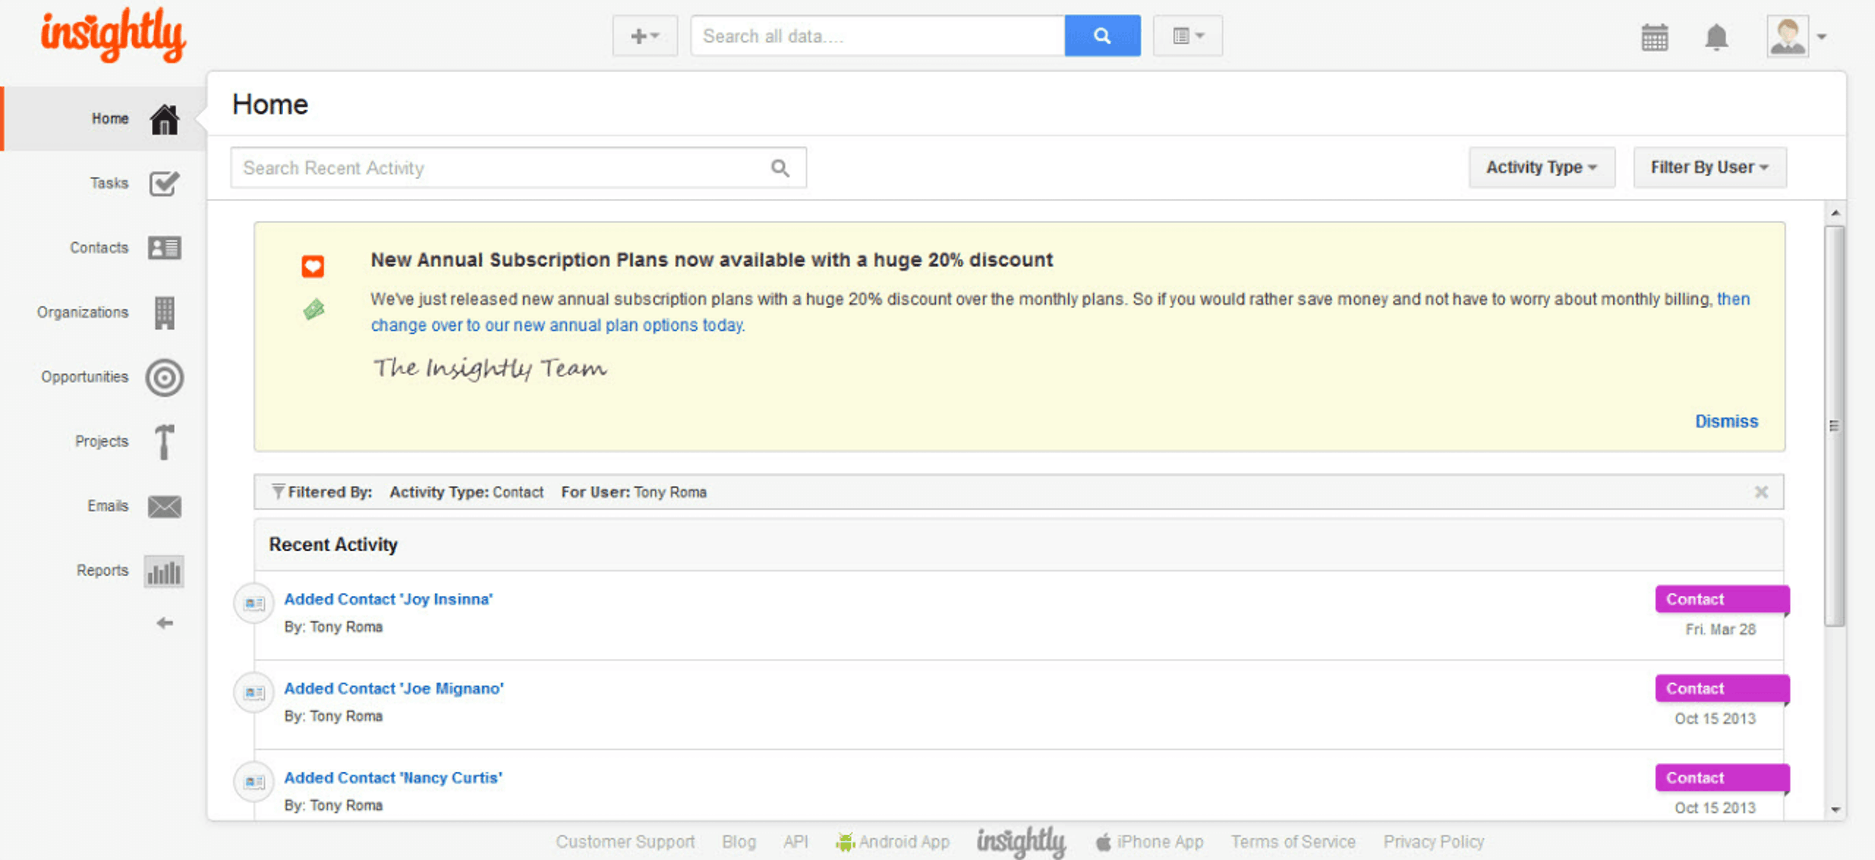Click the vertical scrollbar thumb
The width and height of the screenshot is (1875, 860).
point(1835,426)
